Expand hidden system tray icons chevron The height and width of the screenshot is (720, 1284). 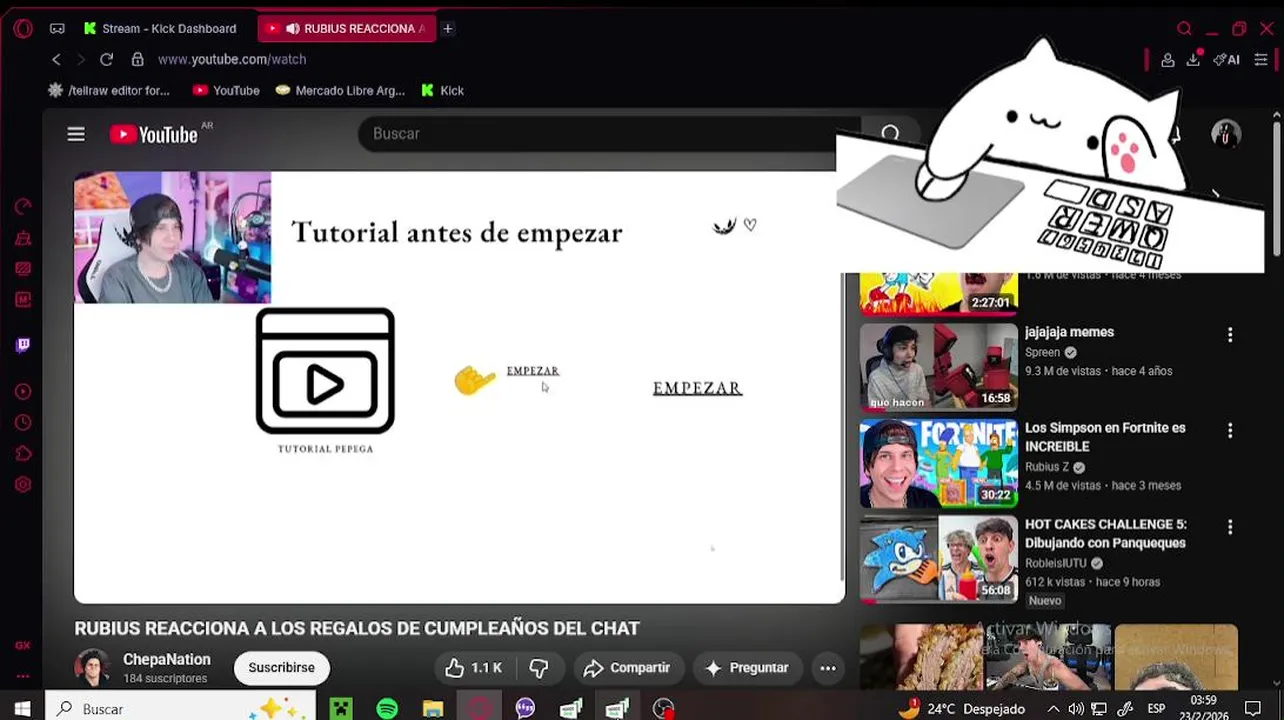click(x=1053, y=709)
